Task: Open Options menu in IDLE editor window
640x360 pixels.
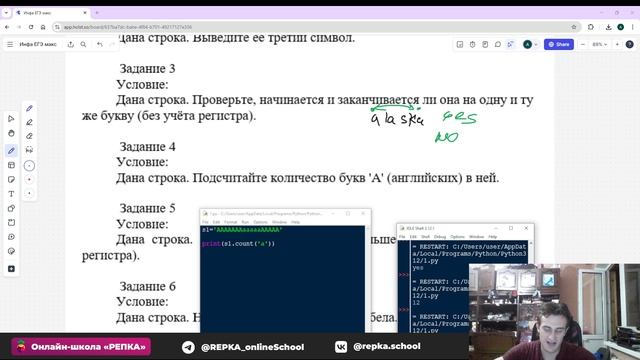Action: (260, 222)
